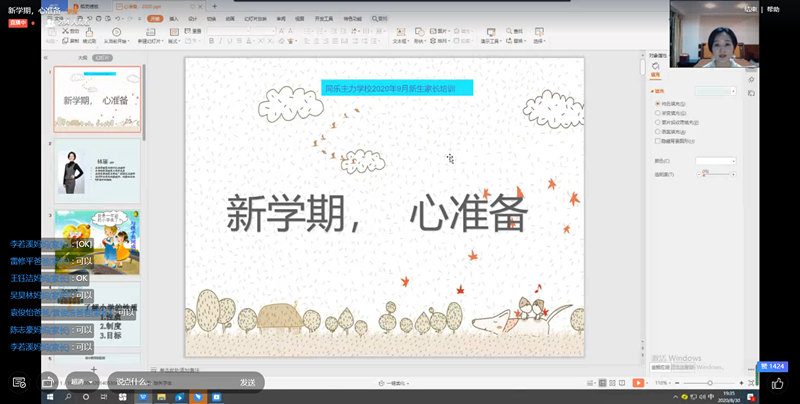Open the fill color dropdown

[x=716, y=160]
